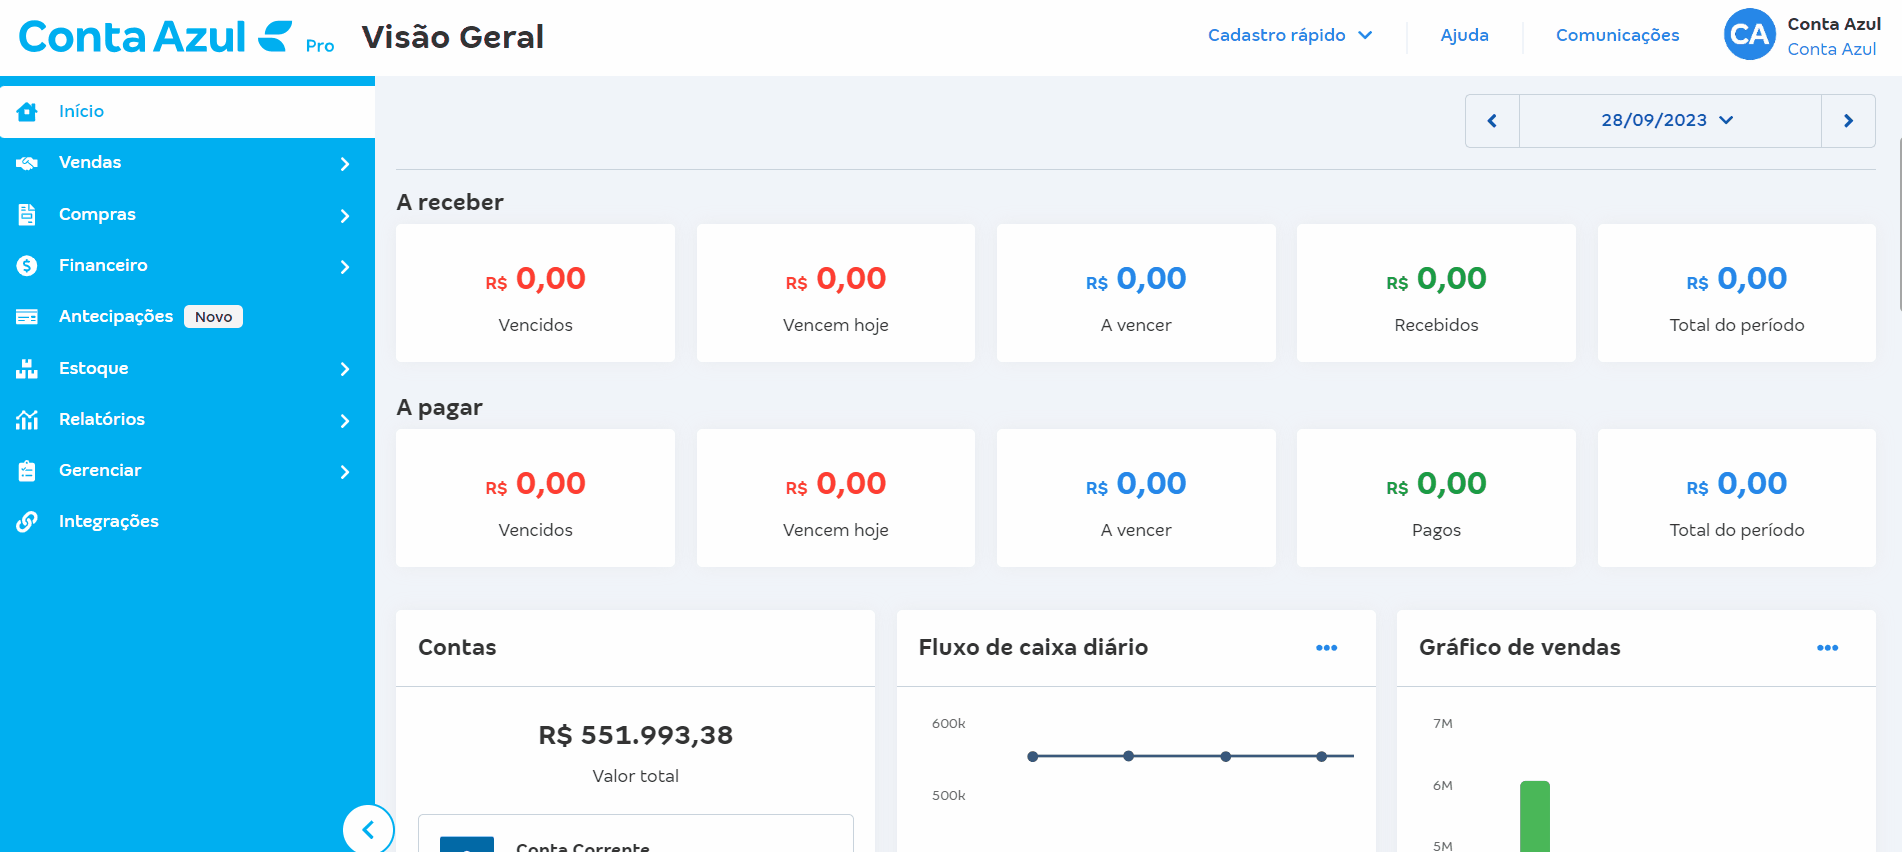Select Estoque menu item

pos(187,368)
